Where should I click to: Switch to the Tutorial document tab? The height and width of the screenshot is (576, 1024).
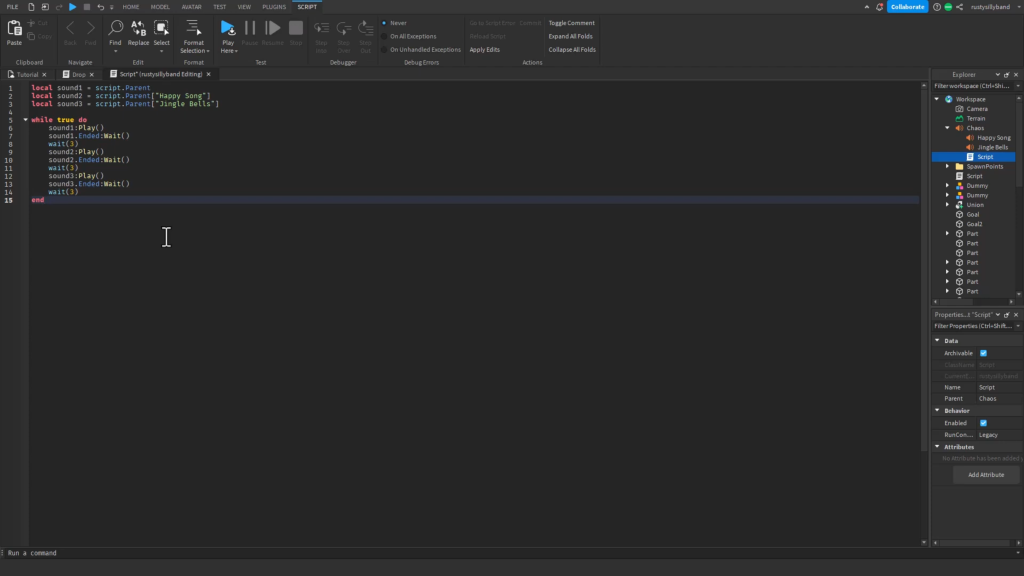tap(27, 74)
